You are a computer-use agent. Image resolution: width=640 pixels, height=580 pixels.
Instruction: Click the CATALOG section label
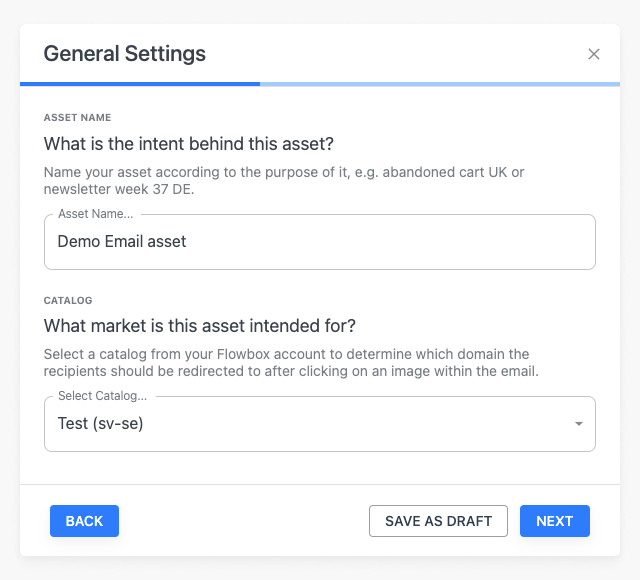pyautogui.click(x=68, y=300)
